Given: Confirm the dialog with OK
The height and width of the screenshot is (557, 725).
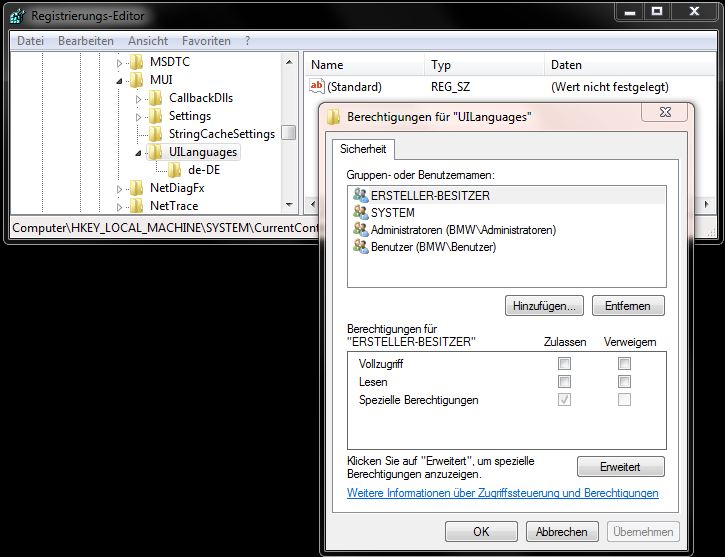Looking at the screenshot, I should click(481, 532).
